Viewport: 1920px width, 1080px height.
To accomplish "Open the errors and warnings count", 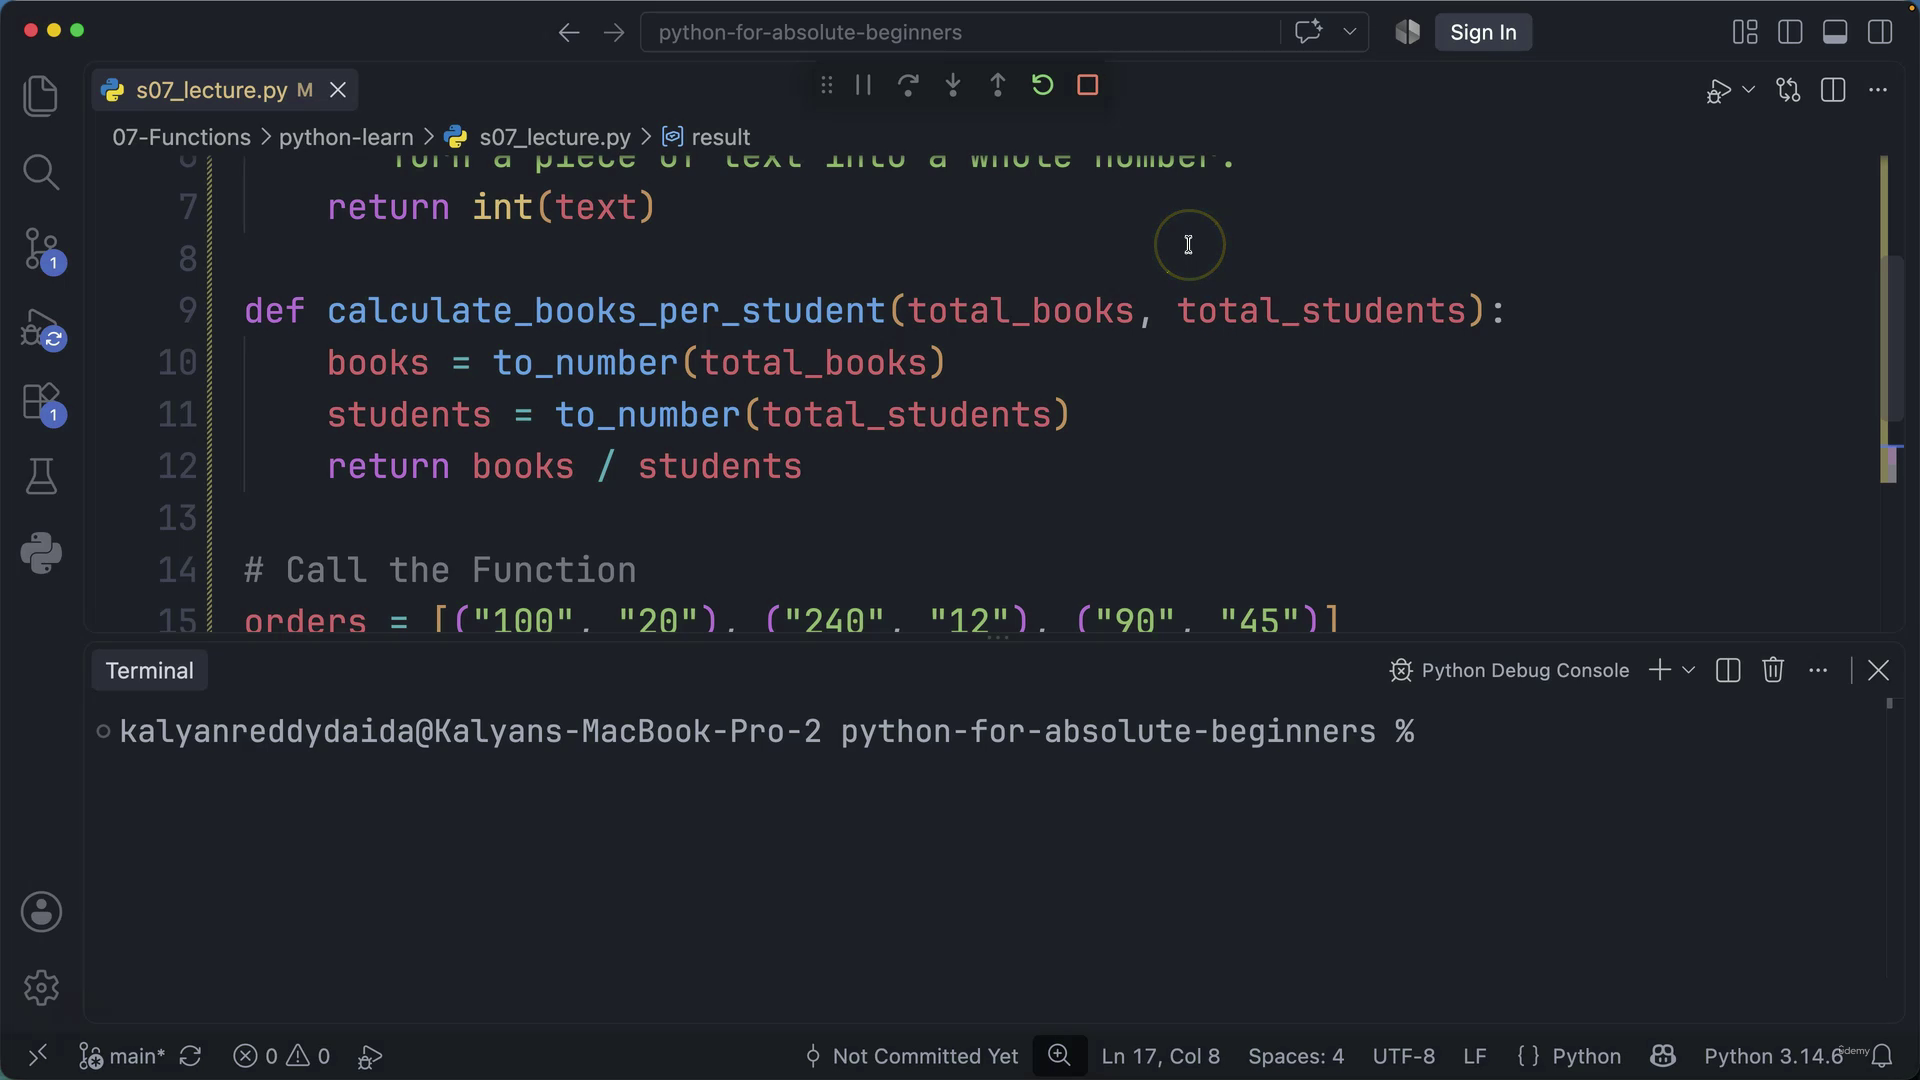I will 281,1056.
